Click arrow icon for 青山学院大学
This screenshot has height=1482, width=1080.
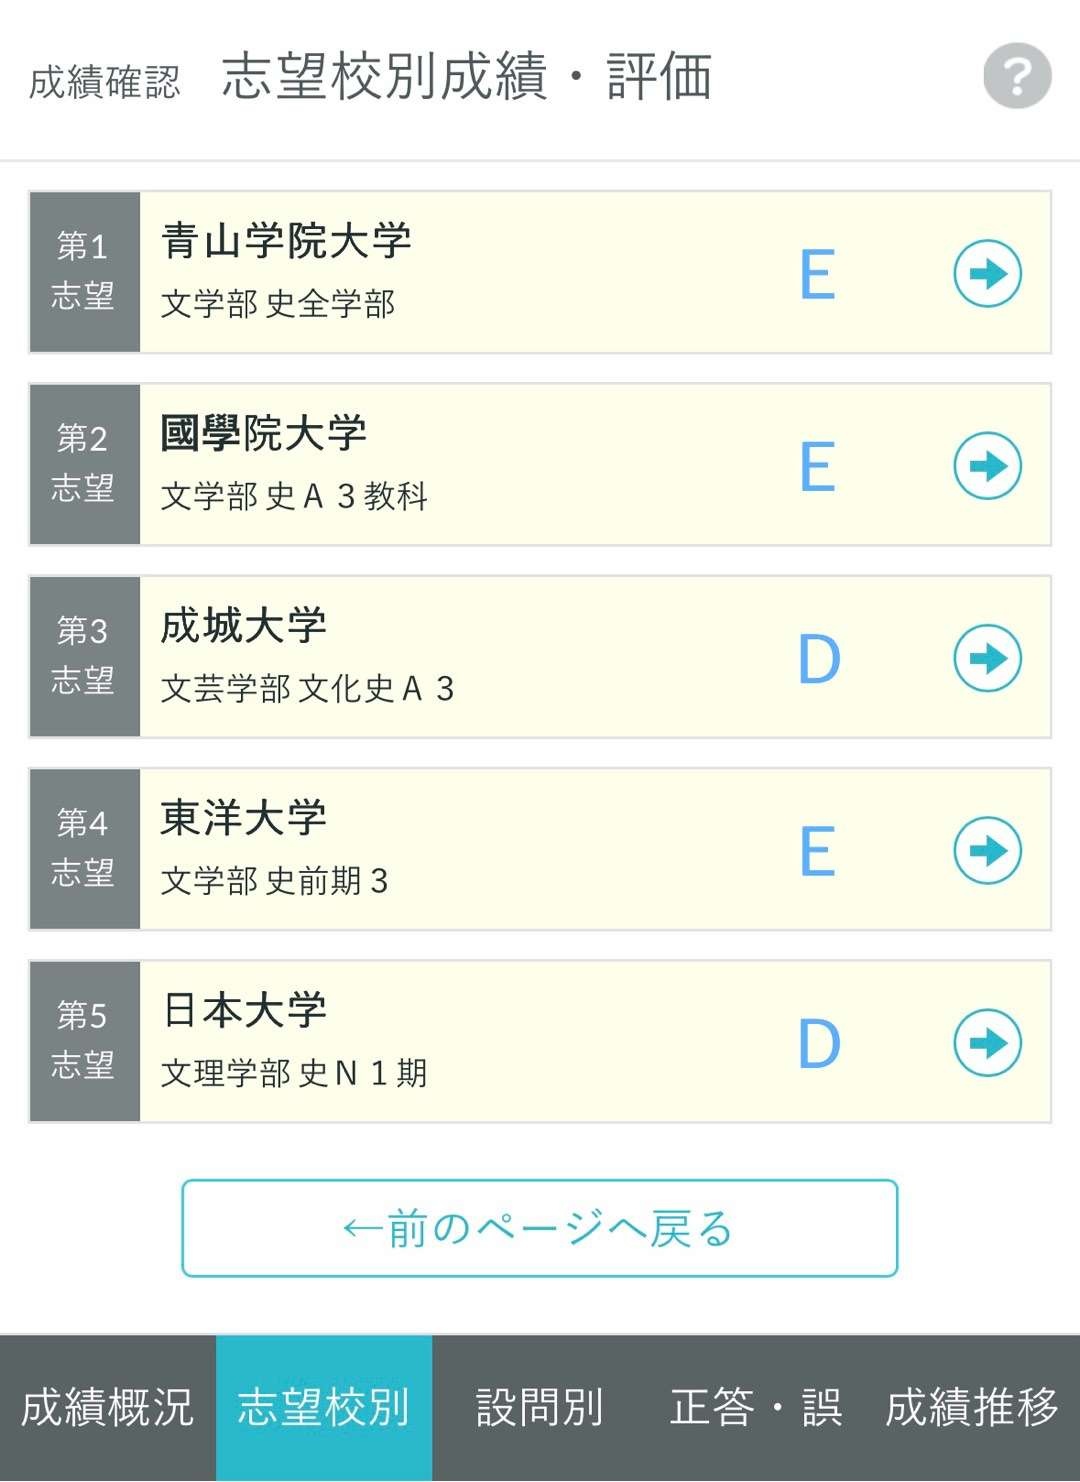coord(987,273)
